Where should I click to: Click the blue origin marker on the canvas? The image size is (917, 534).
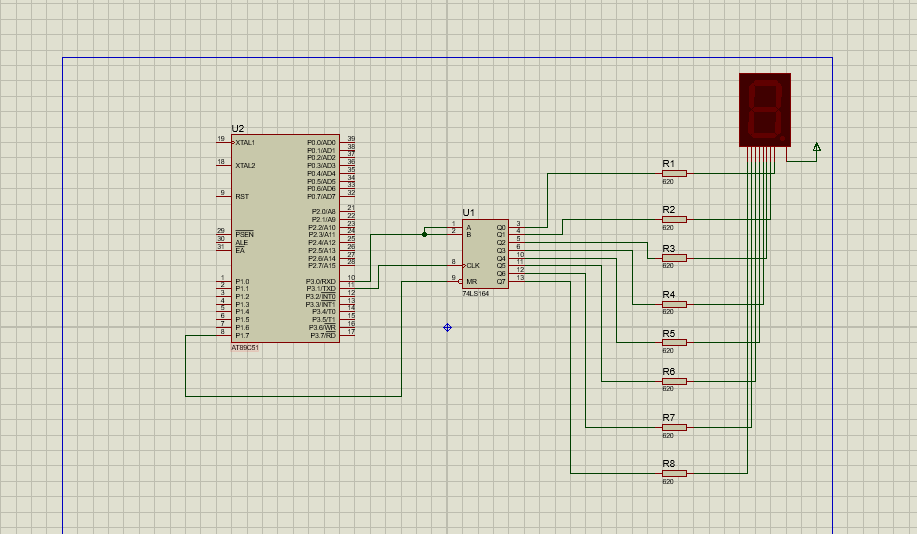(447, 328)
